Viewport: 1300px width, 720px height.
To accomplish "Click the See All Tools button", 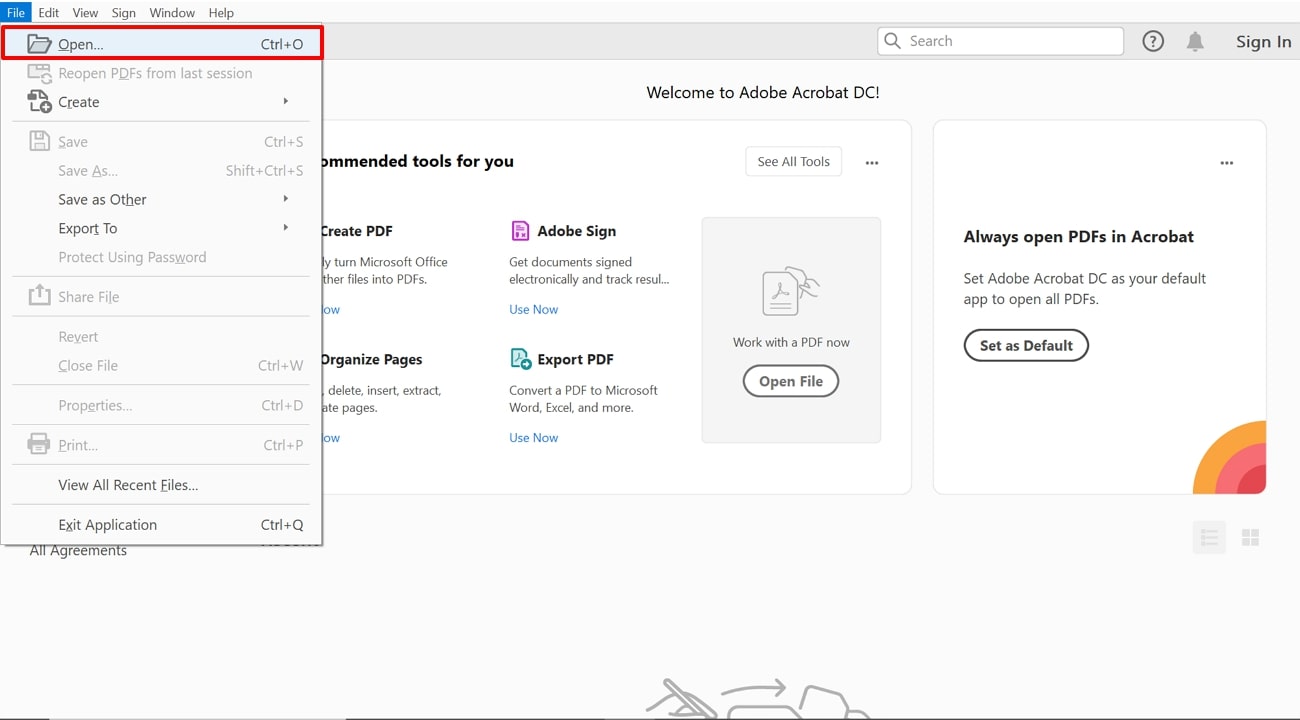I will (x=794, y=162).
